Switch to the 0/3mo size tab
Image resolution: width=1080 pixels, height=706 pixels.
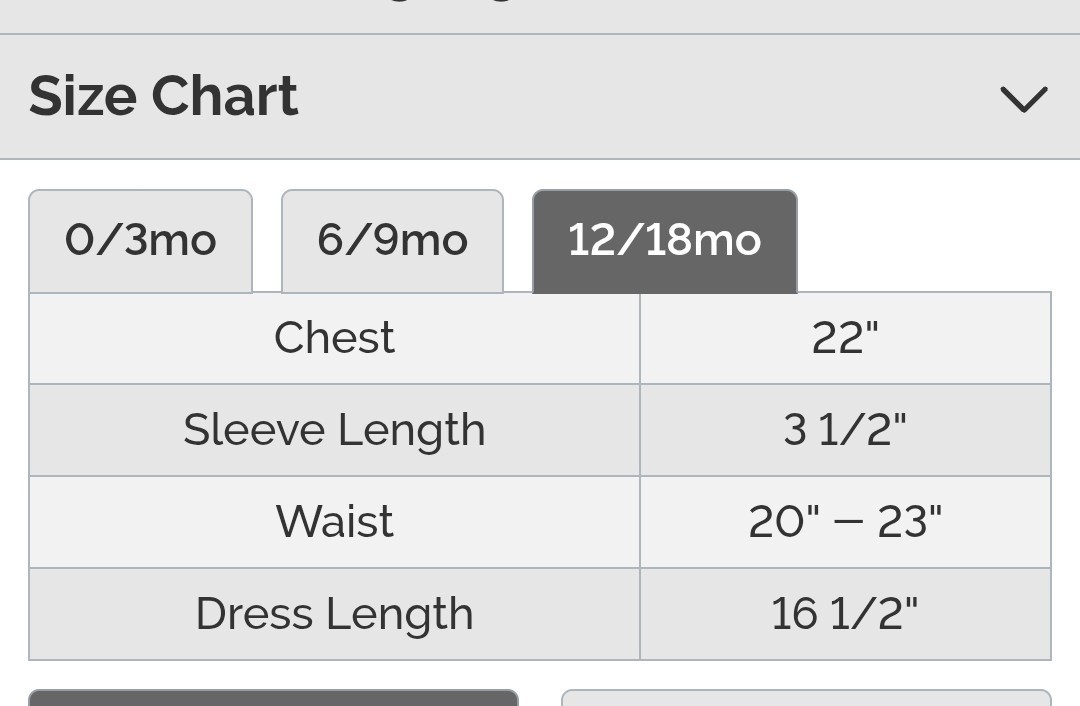140,241
